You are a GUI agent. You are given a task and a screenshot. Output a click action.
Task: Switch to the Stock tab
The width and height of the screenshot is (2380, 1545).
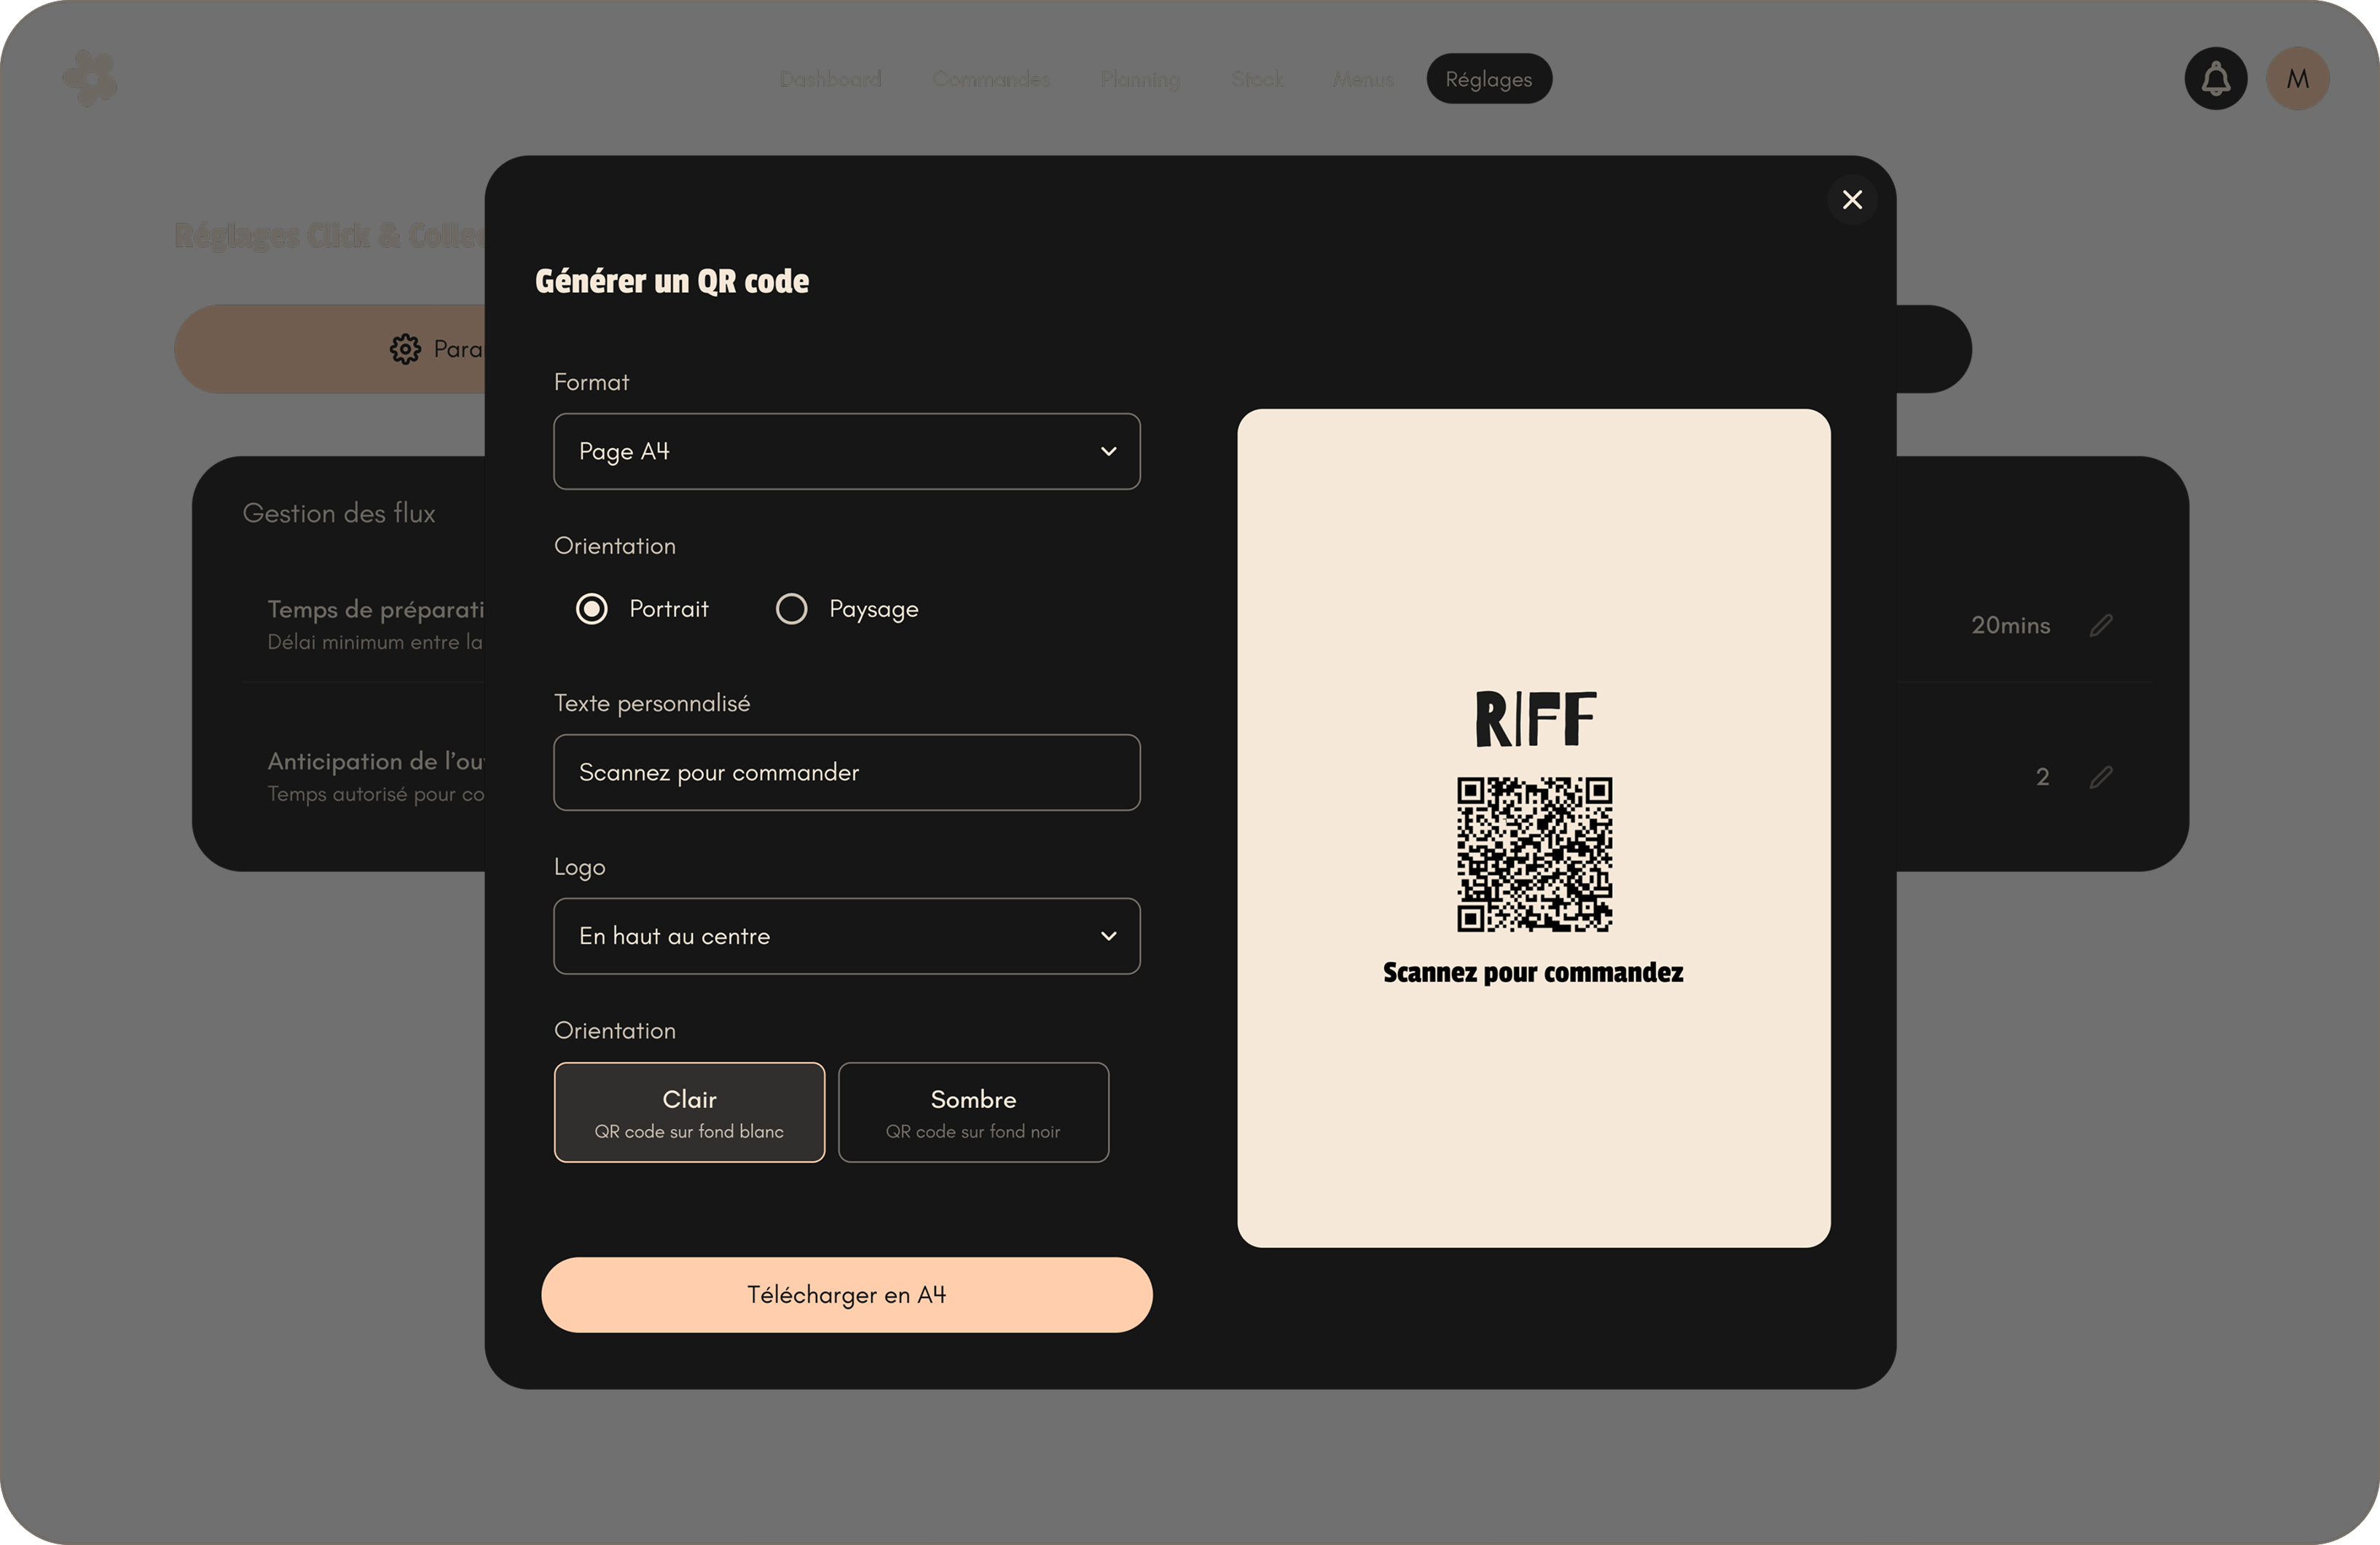(x=1257, y=79)
